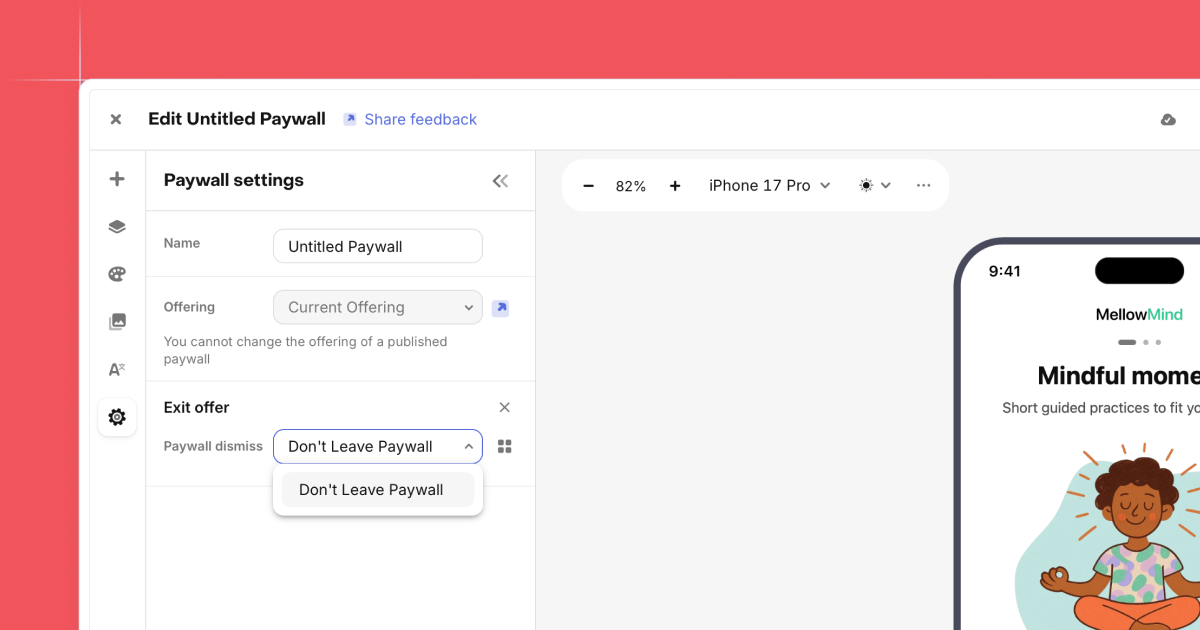
Task: Open the iPhone 17 Pro device dropdown
Action: tap(770, 186)
